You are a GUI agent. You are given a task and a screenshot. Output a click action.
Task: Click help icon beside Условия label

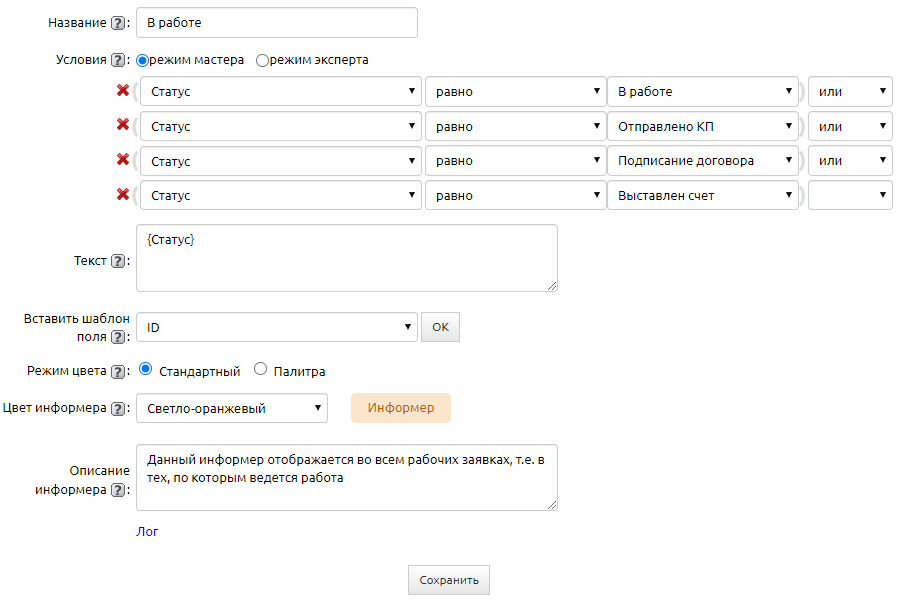pos(117,60)
